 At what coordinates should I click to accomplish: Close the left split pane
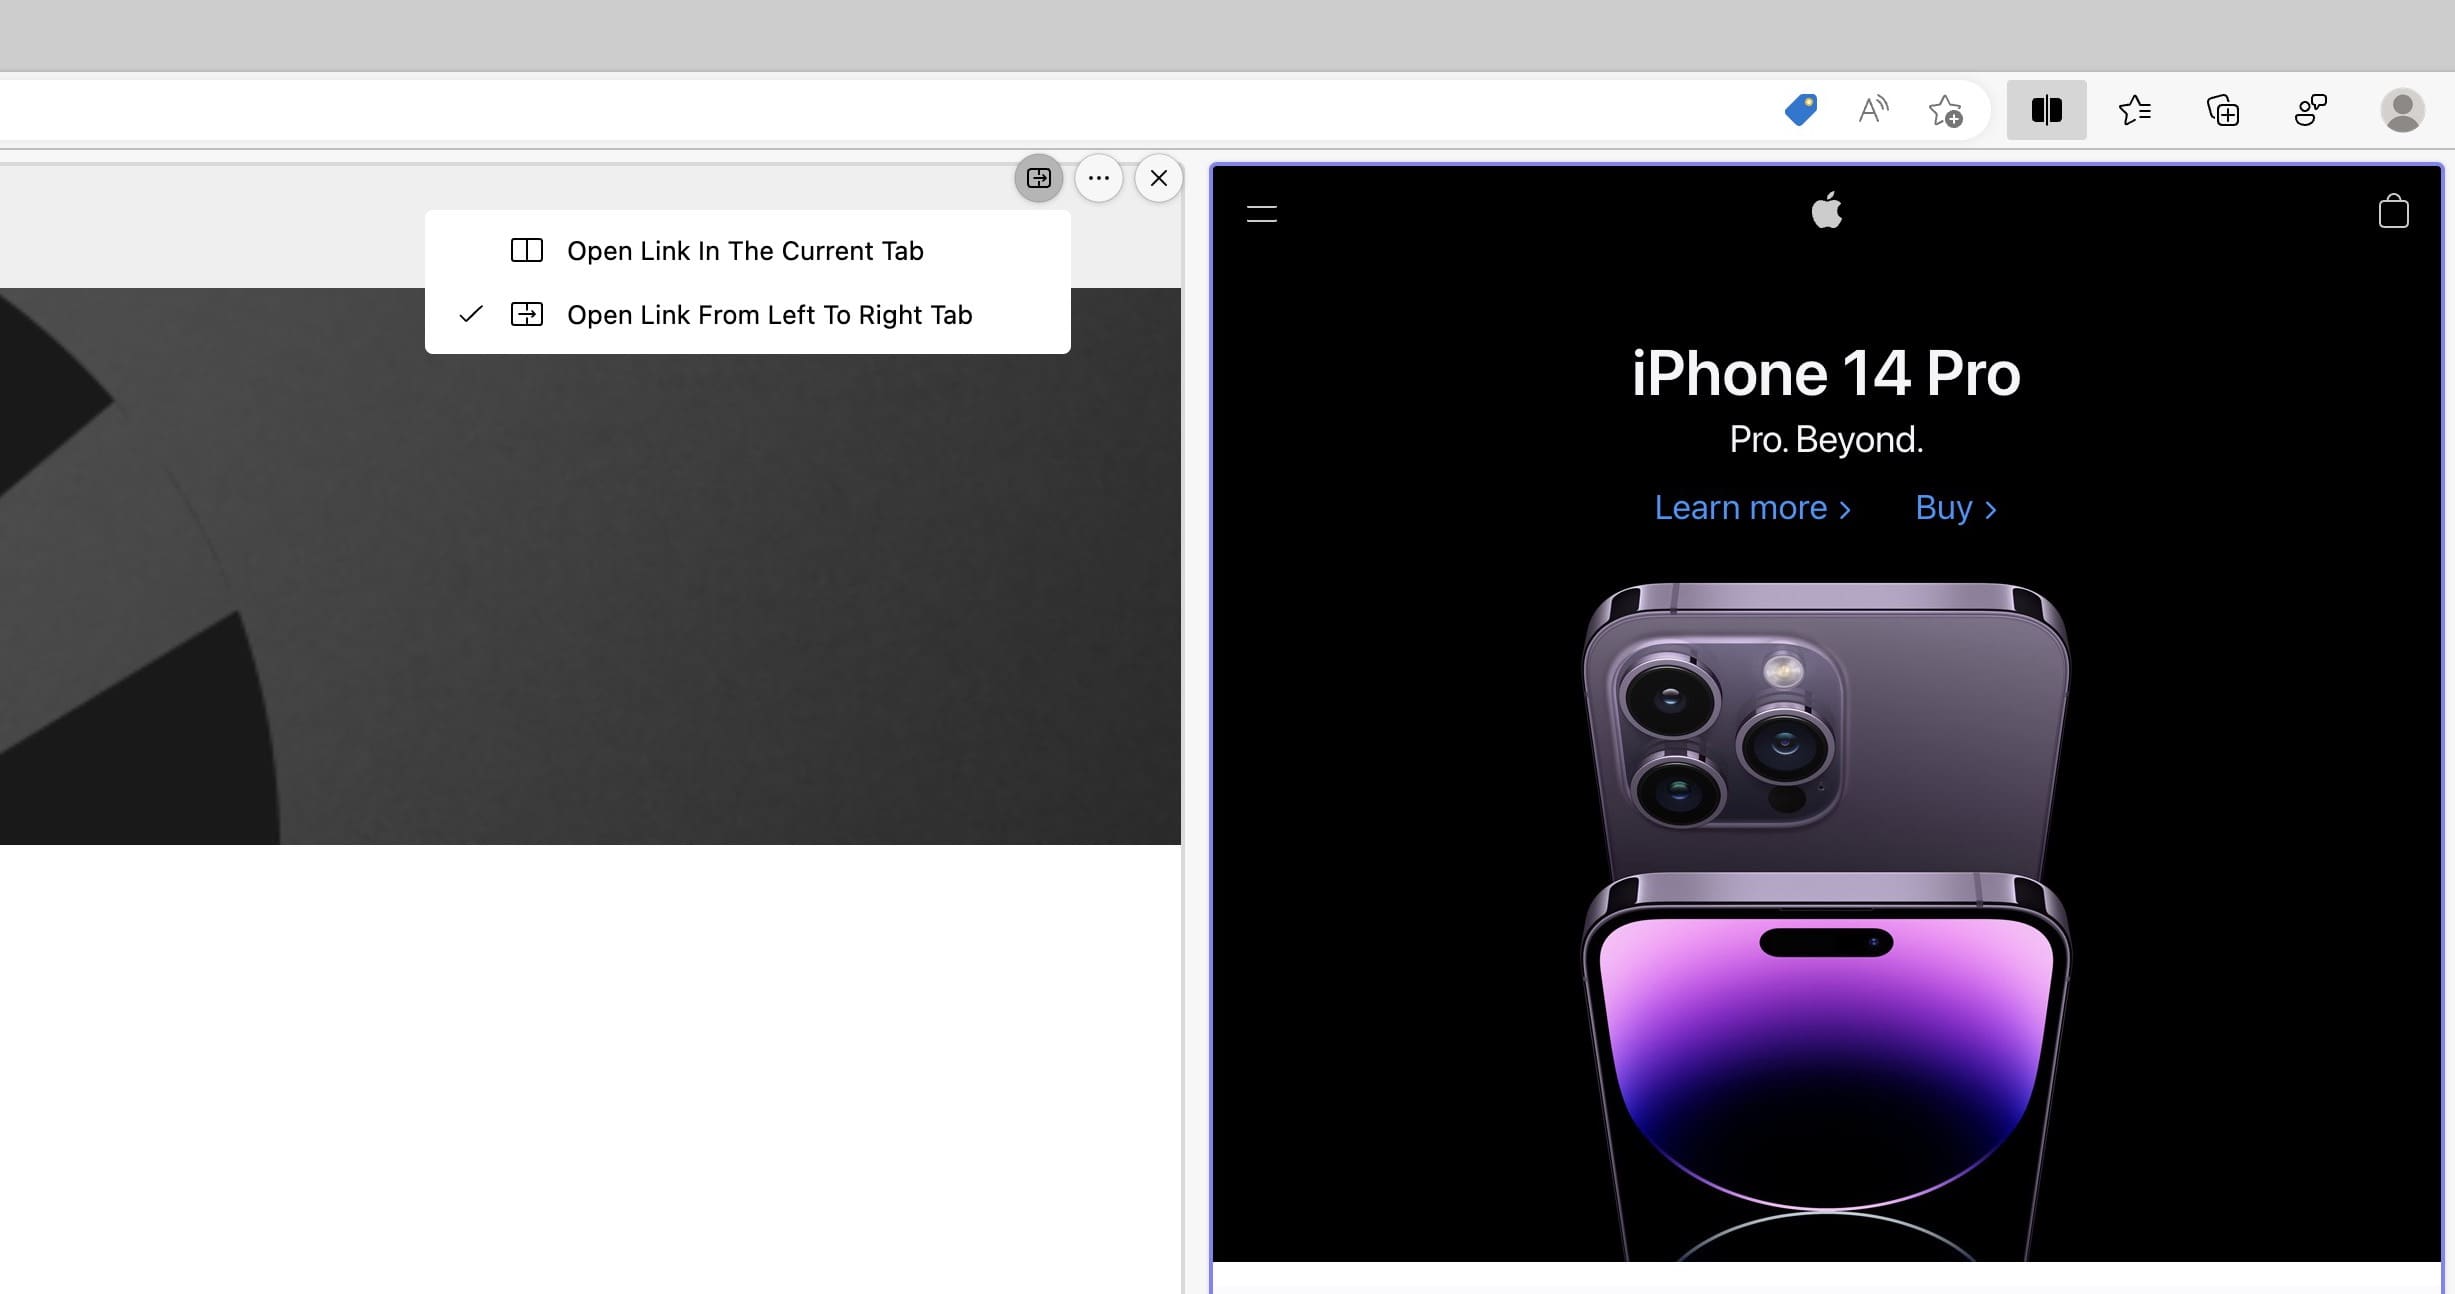tap(1159, 178)
